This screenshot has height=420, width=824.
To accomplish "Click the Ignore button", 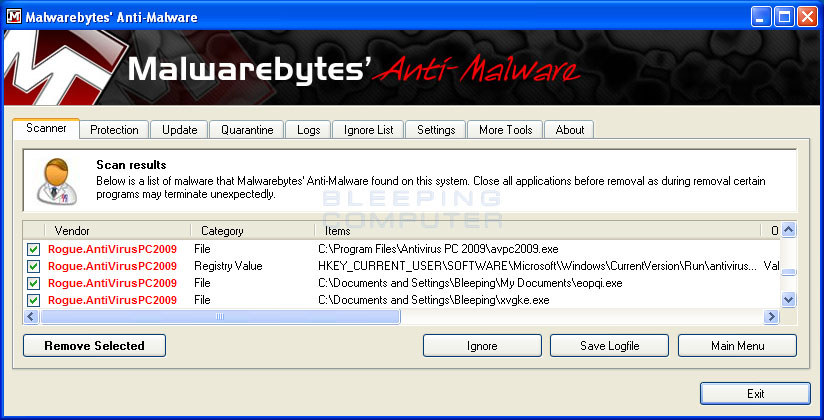I will 482,345.
